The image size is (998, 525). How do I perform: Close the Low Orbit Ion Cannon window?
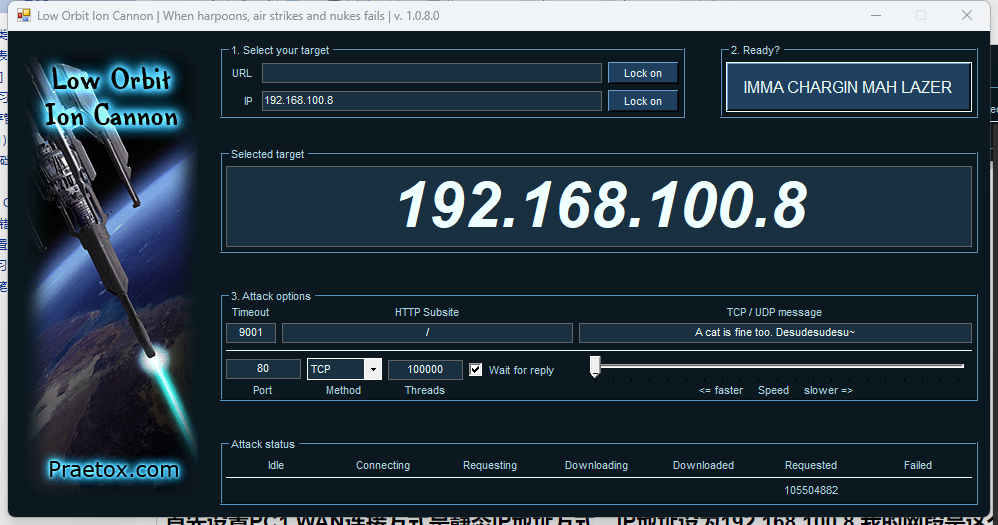coord(967,15)
